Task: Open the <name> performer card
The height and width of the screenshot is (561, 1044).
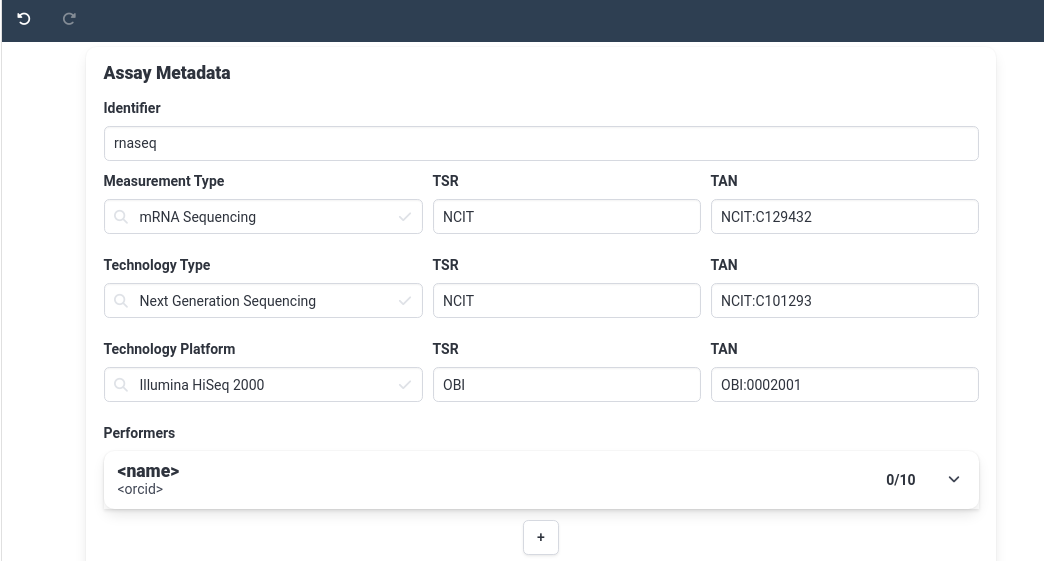Action: [x=541, y=480]
